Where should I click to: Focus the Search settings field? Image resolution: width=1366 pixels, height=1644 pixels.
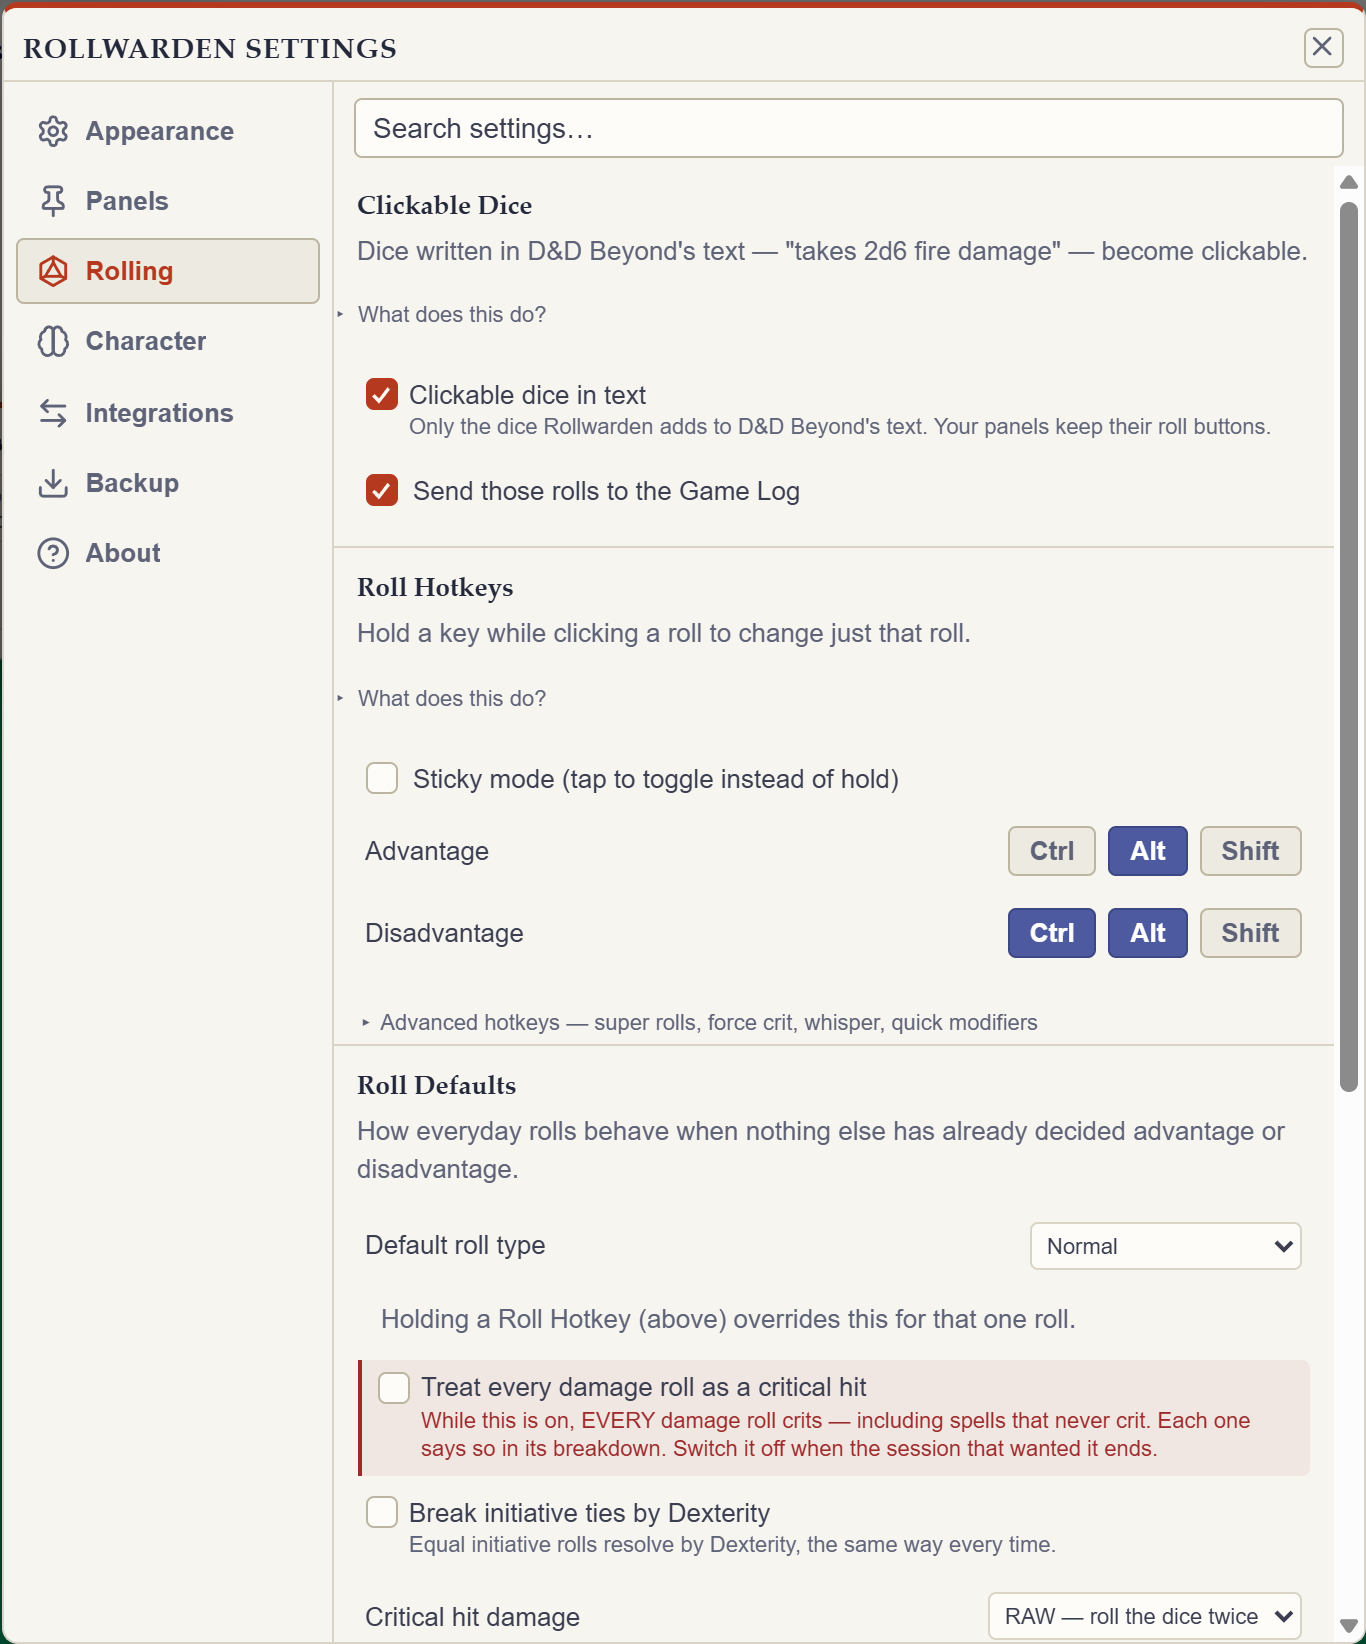(848, 128)
